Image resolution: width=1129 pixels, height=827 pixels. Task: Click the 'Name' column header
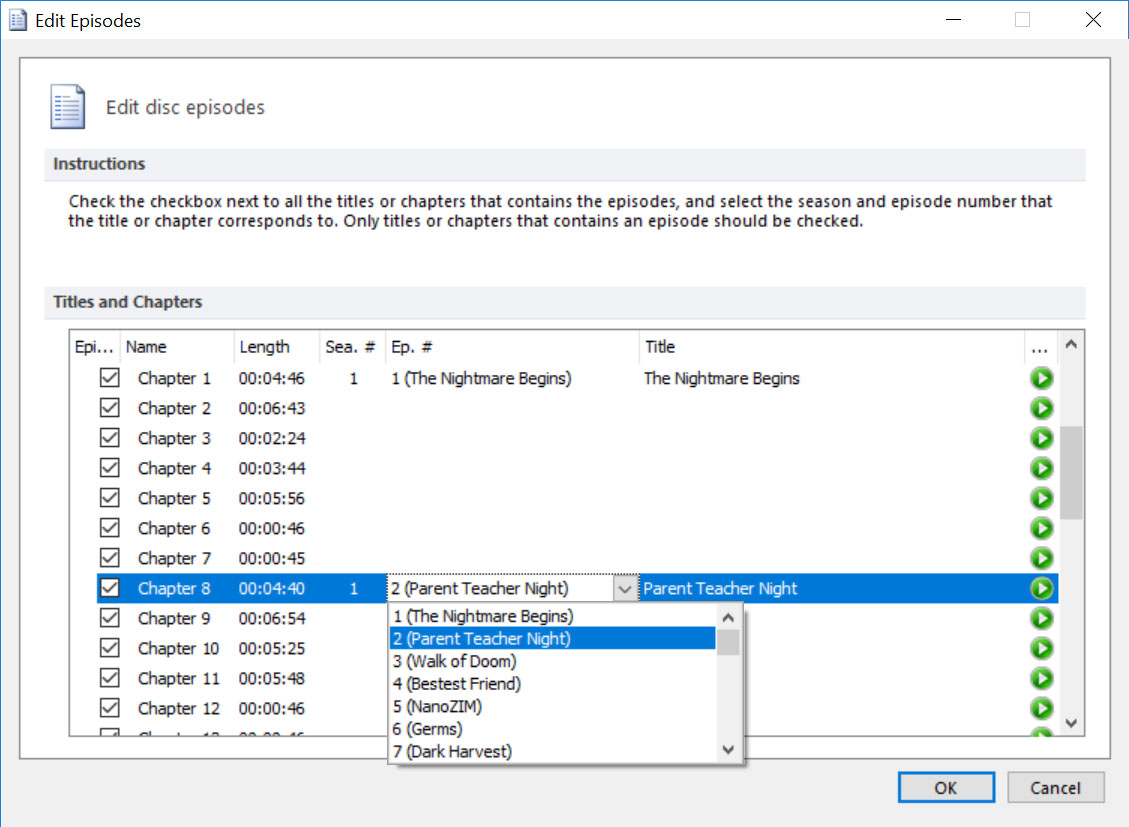[177, 347]
